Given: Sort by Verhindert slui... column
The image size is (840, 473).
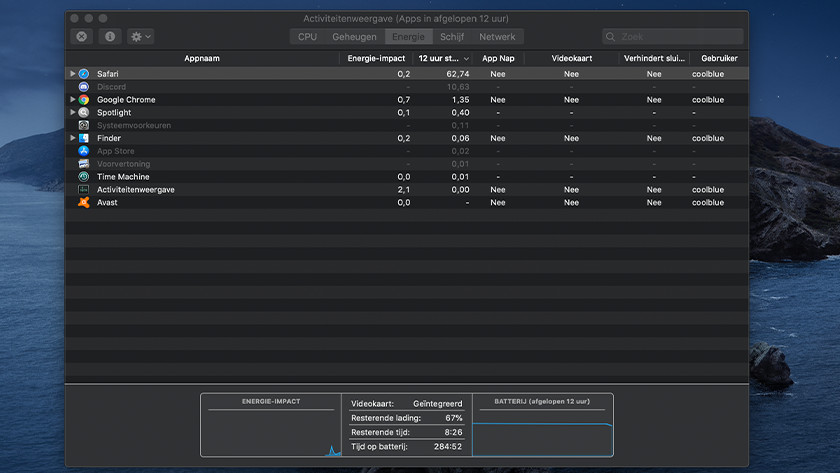Looking at the screenshot, I should [654, 58].
